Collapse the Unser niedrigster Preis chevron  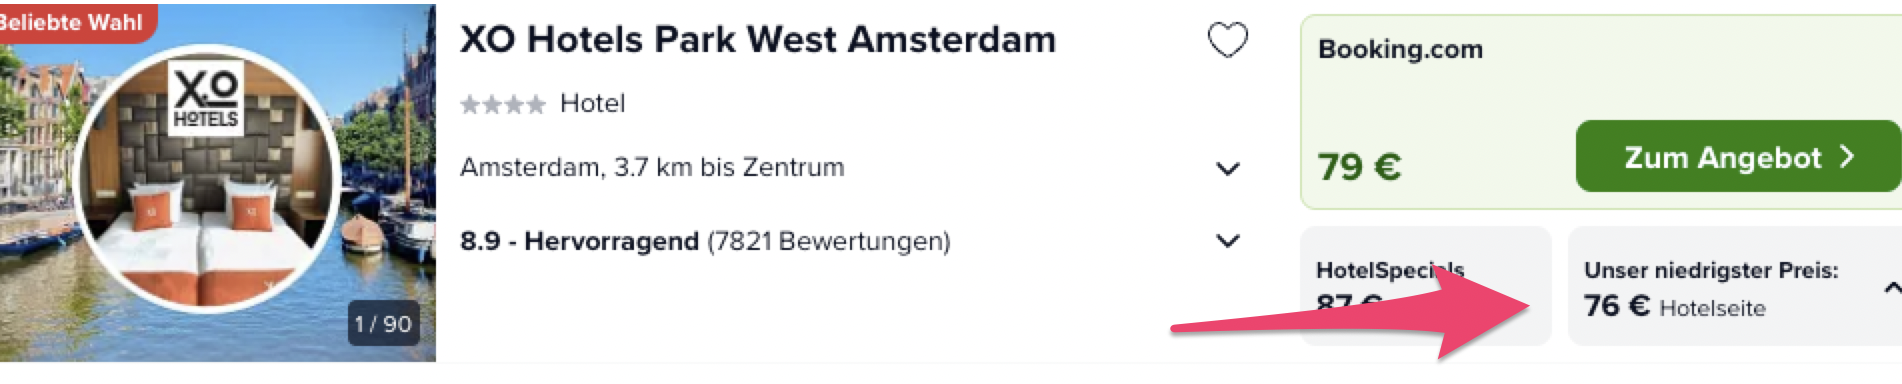coord(1892,288)
